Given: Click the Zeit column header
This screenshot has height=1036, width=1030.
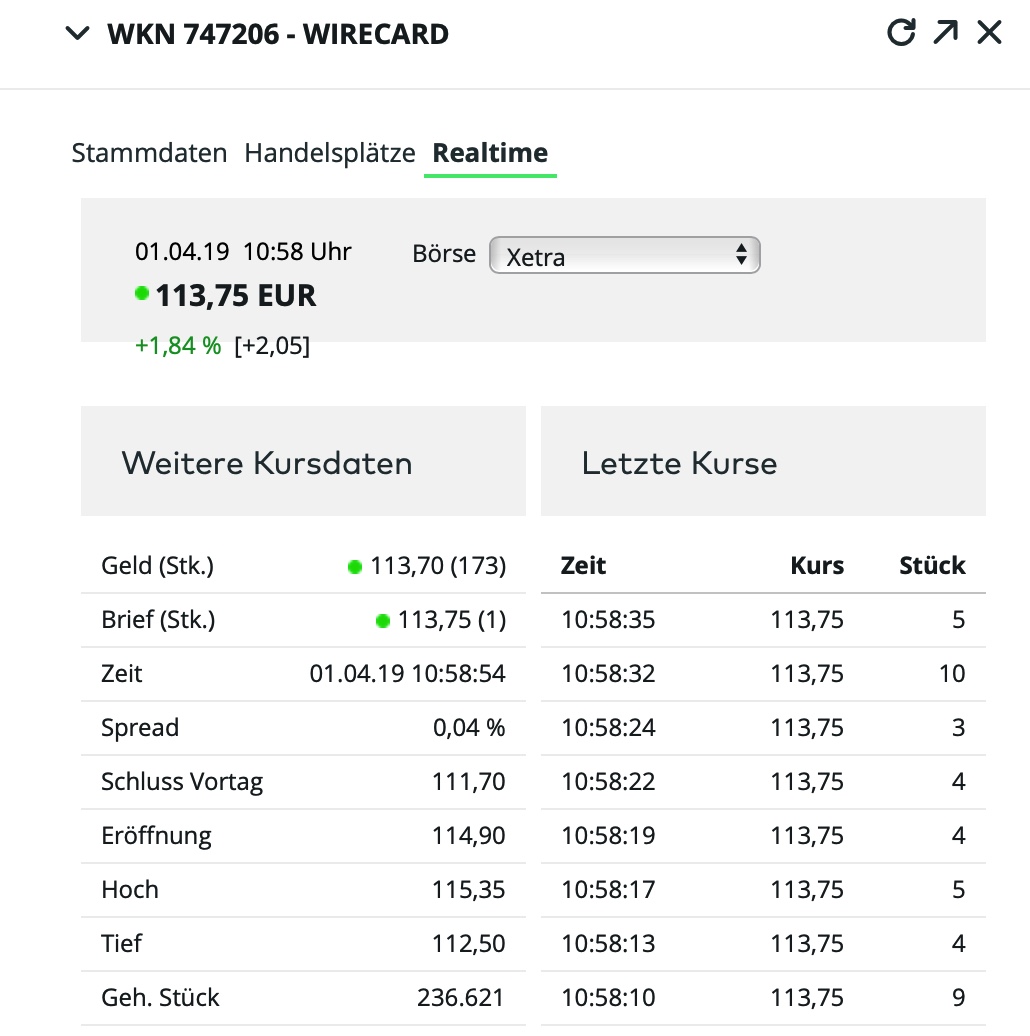Looking at the screenshot, I should (583, 565).
